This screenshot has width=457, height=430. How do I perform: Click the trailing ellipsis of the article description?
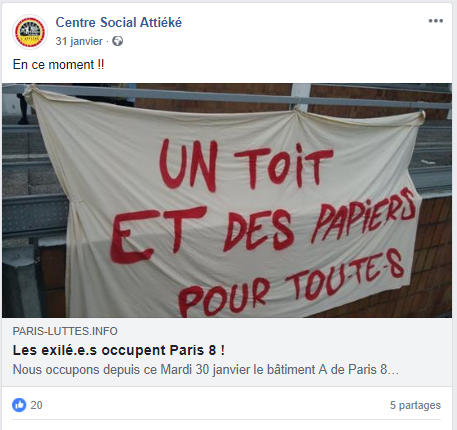[394, 370]
